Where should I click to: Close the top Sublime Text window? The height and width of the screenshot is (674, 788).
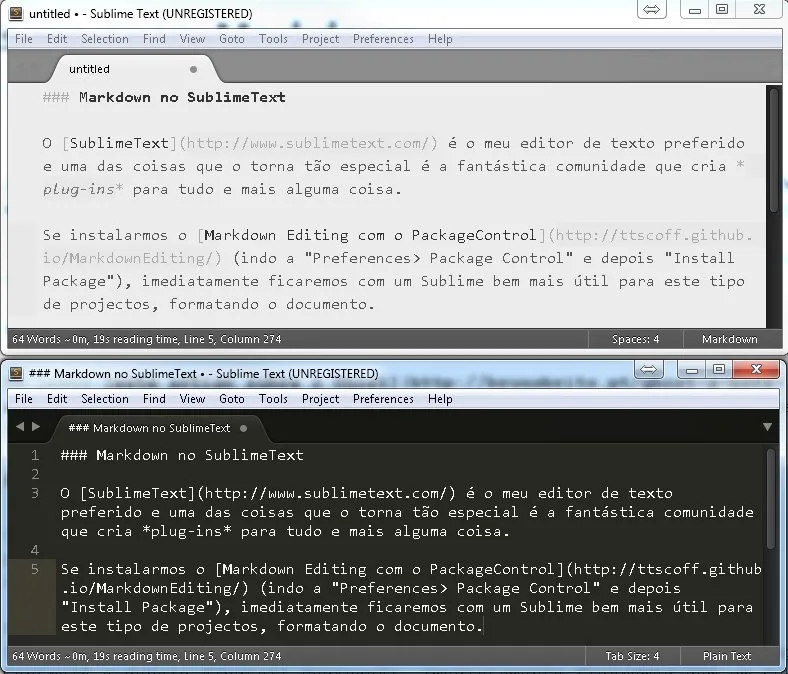759,10
